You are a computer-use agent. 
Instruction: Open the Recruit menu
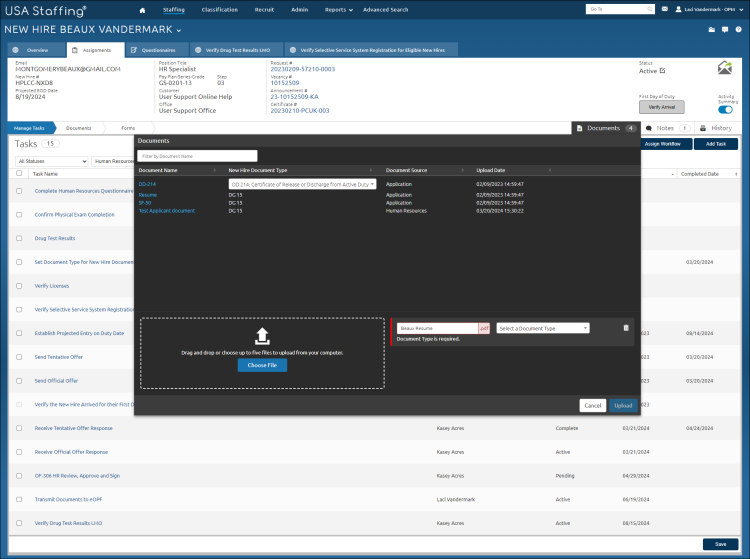(x=264, y=10)
